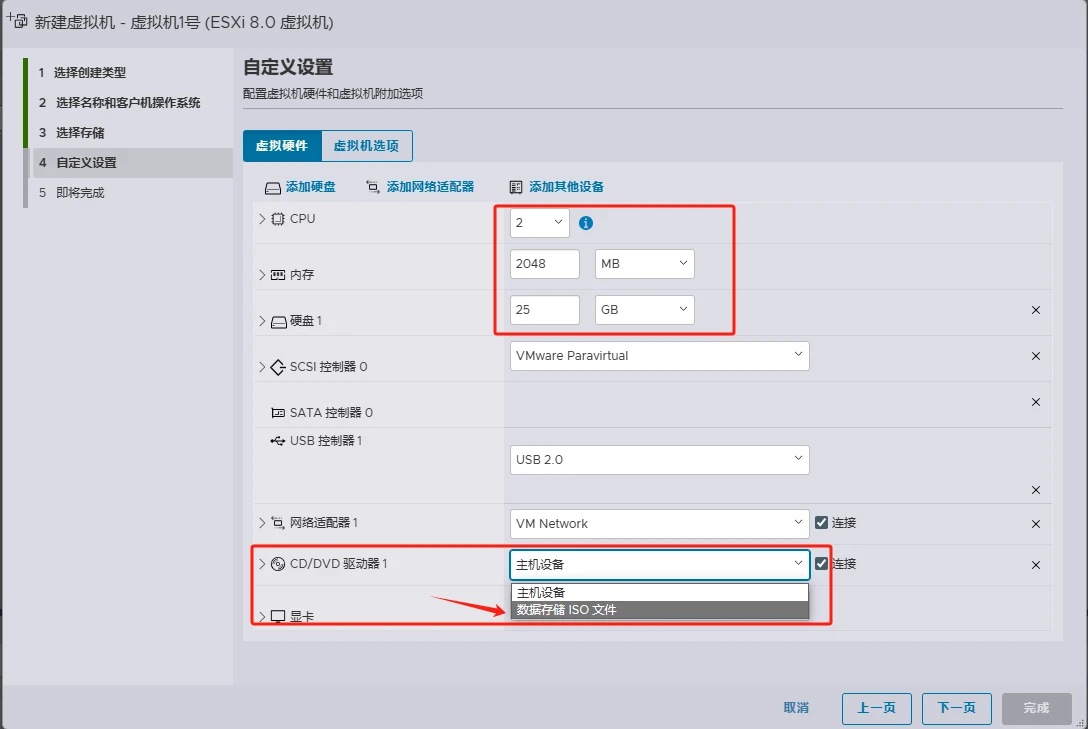Viewport: 1088px width, 729px height.
Task: Click the Add other device icon
Action: pyautogui.click(x=516, y=187)
